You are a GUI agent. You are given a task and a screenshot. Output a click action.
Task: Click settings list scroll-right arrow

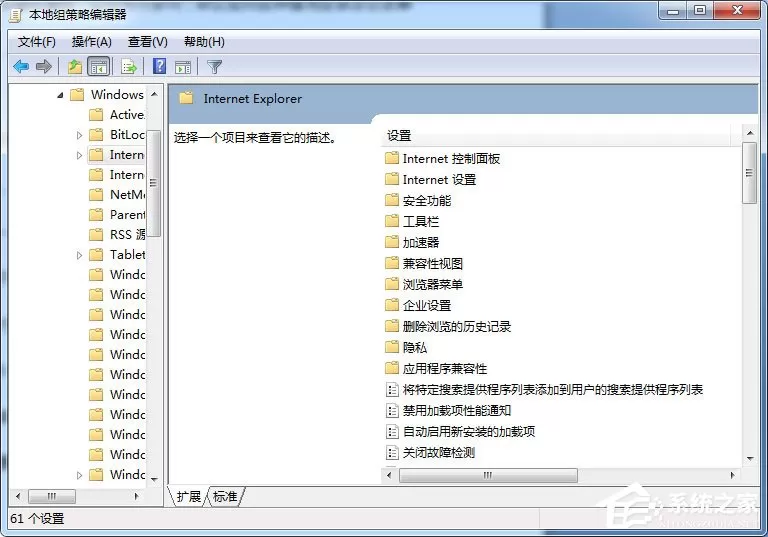click(733, 475)
